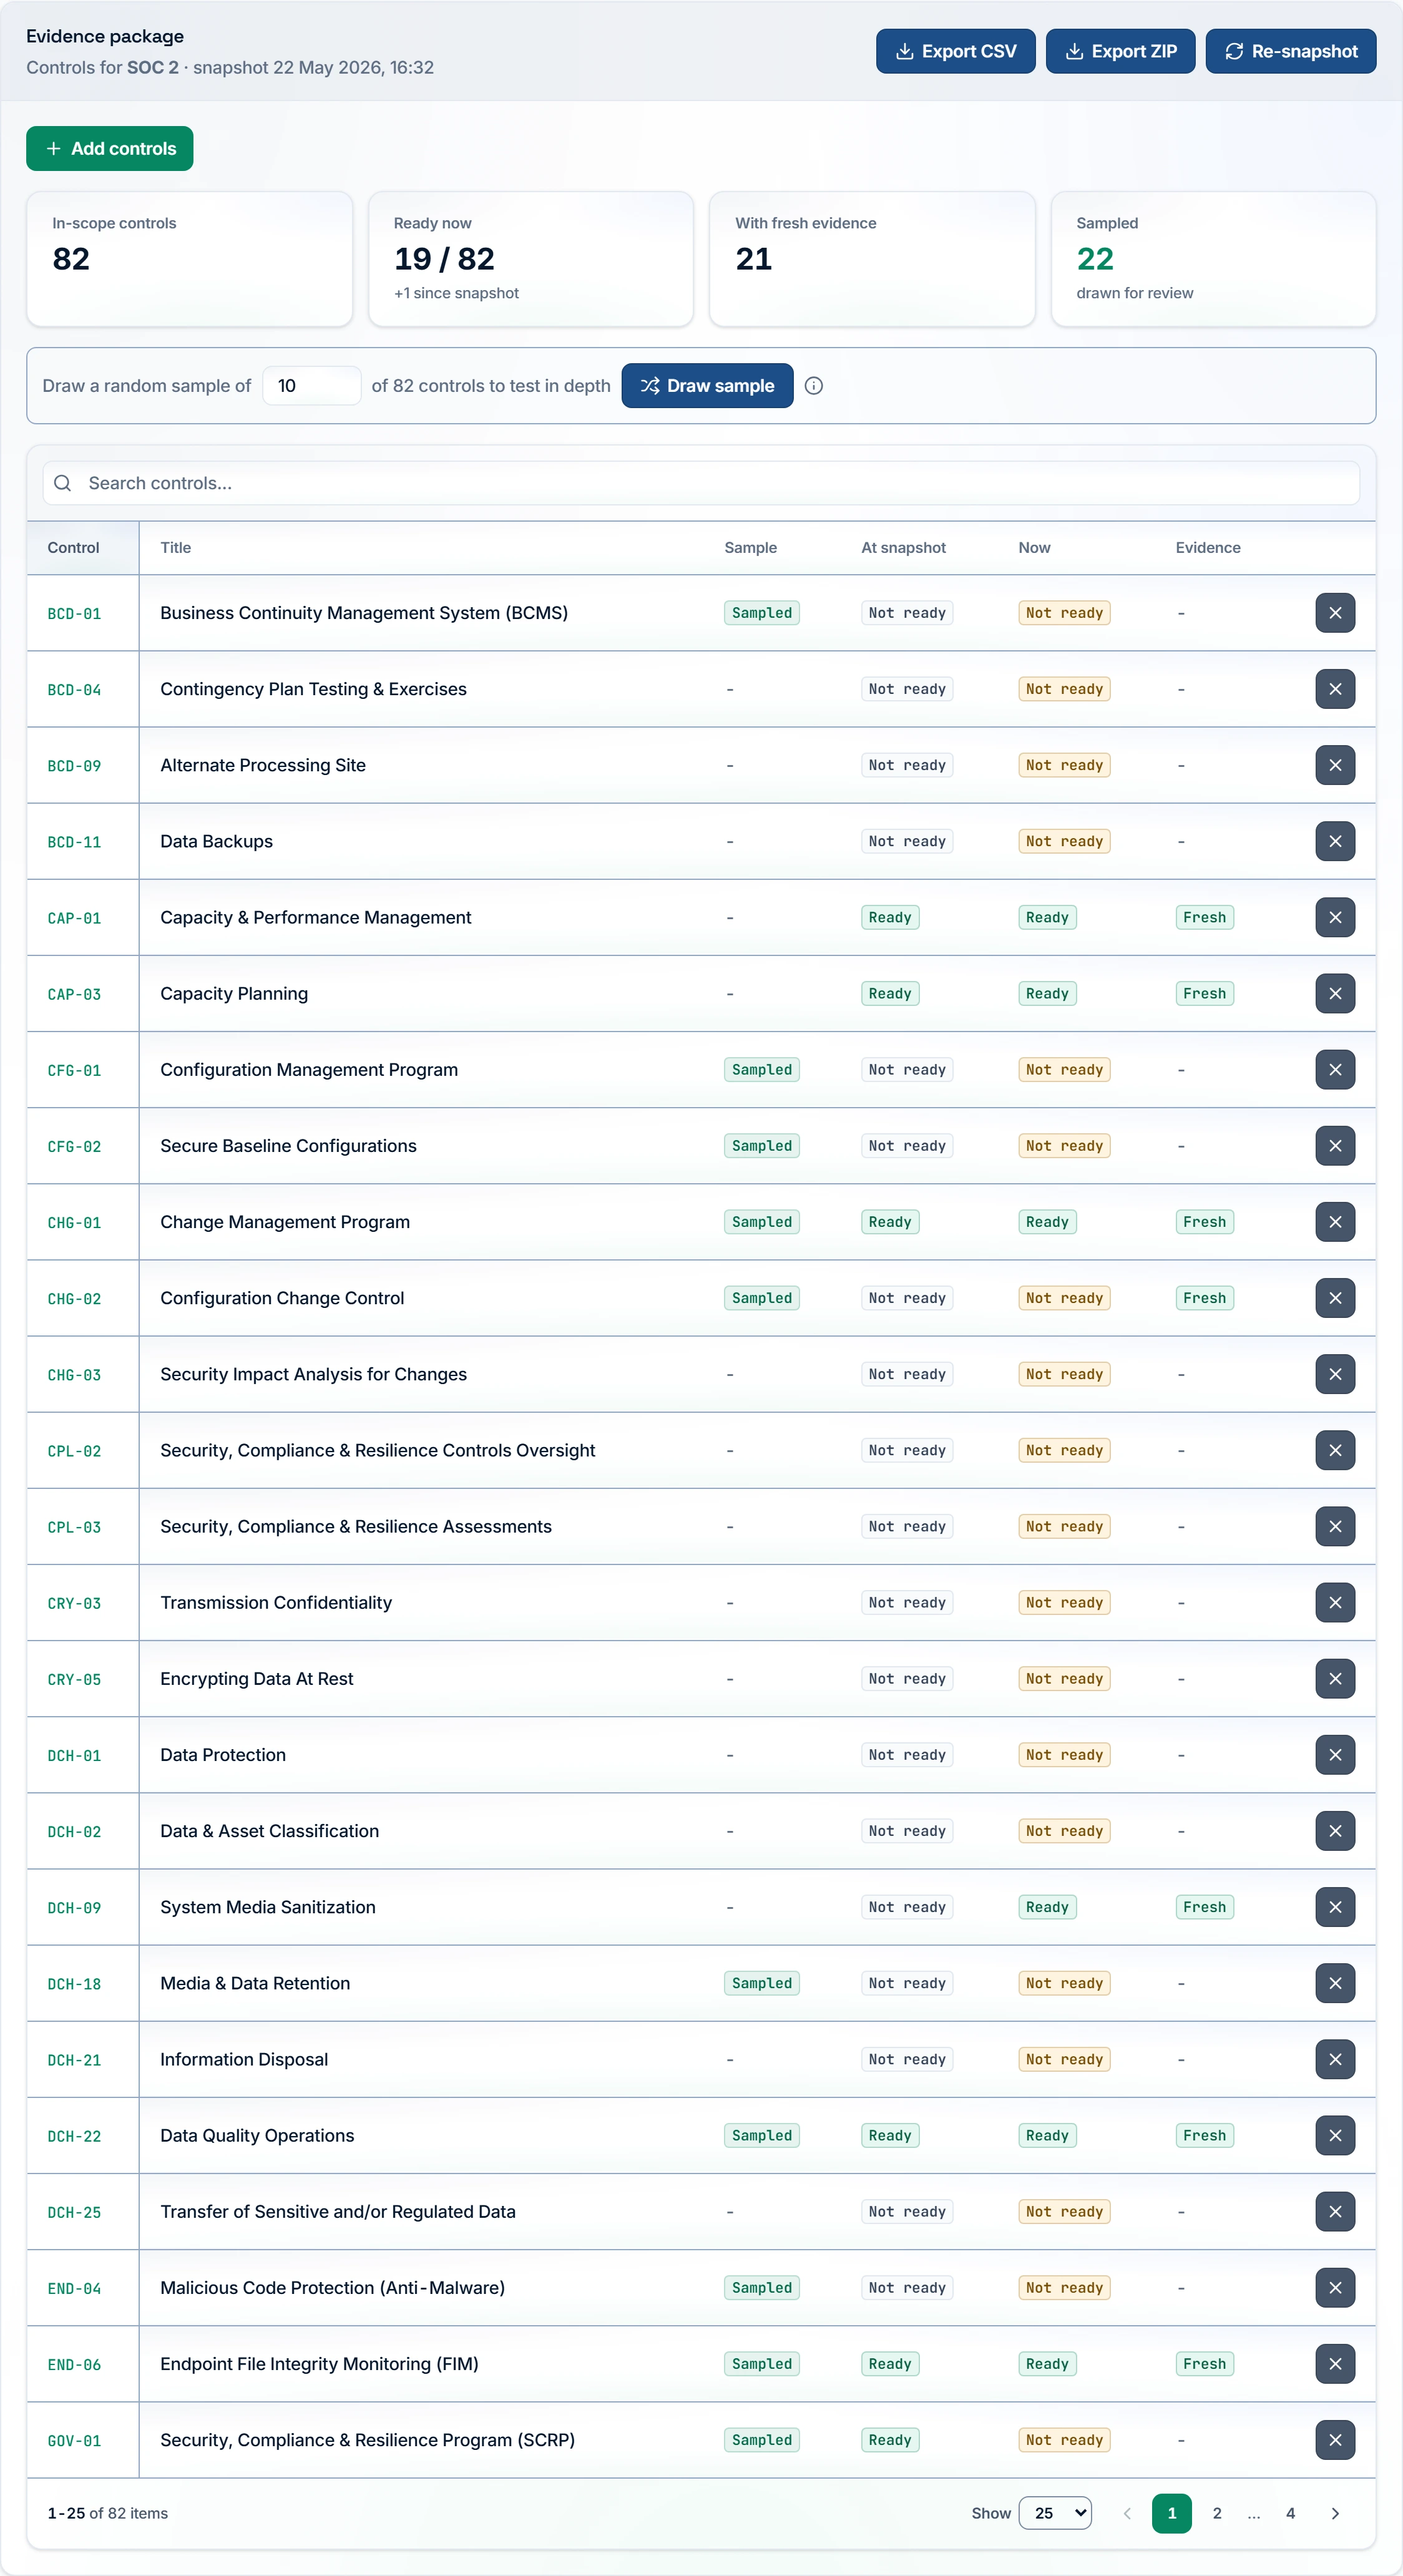Click the info icon beside Draw sample
This screenshot has width=1403, height=2576.
pyautogui.click(x=814, y=386)
